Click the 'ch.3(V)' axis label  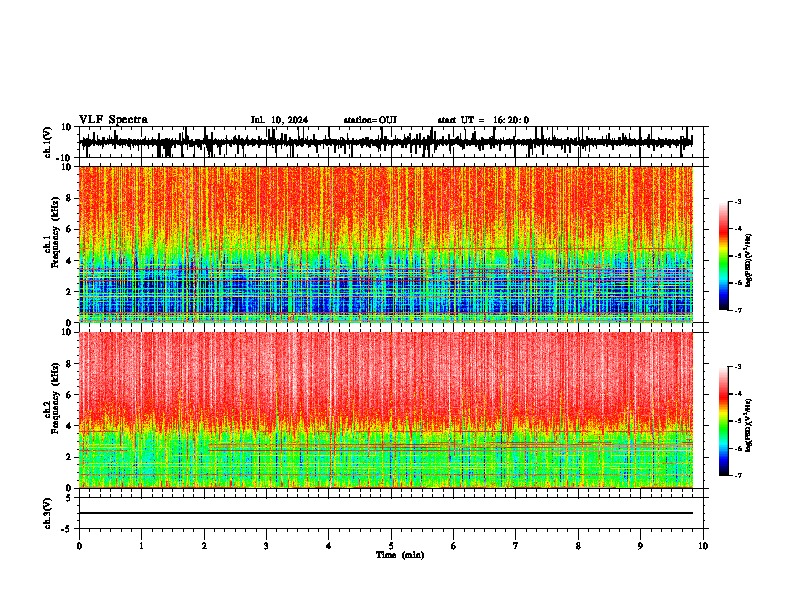pyautogui.click(x=48, y=513)
